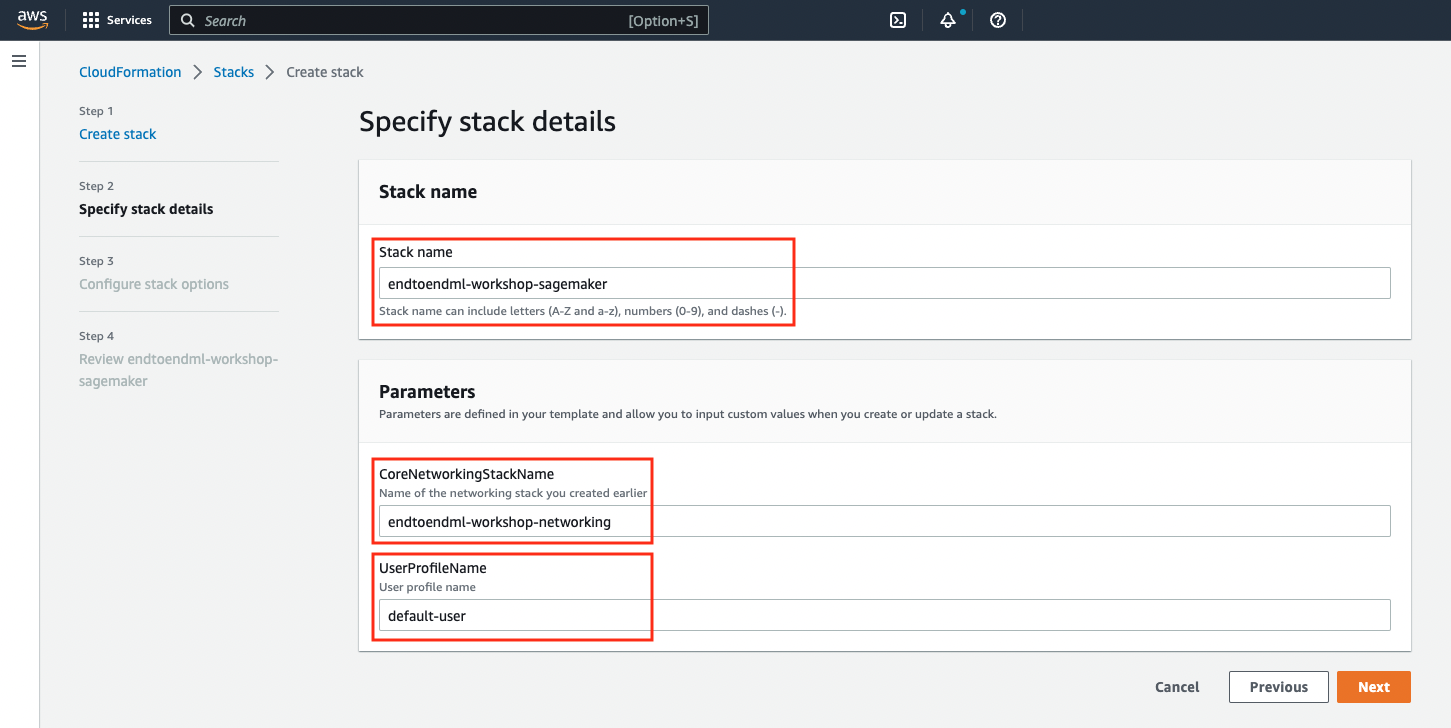This screenshot has width=1451, height=728.
Task: Open the Services grid menu
Action: (x=91, y=20)
